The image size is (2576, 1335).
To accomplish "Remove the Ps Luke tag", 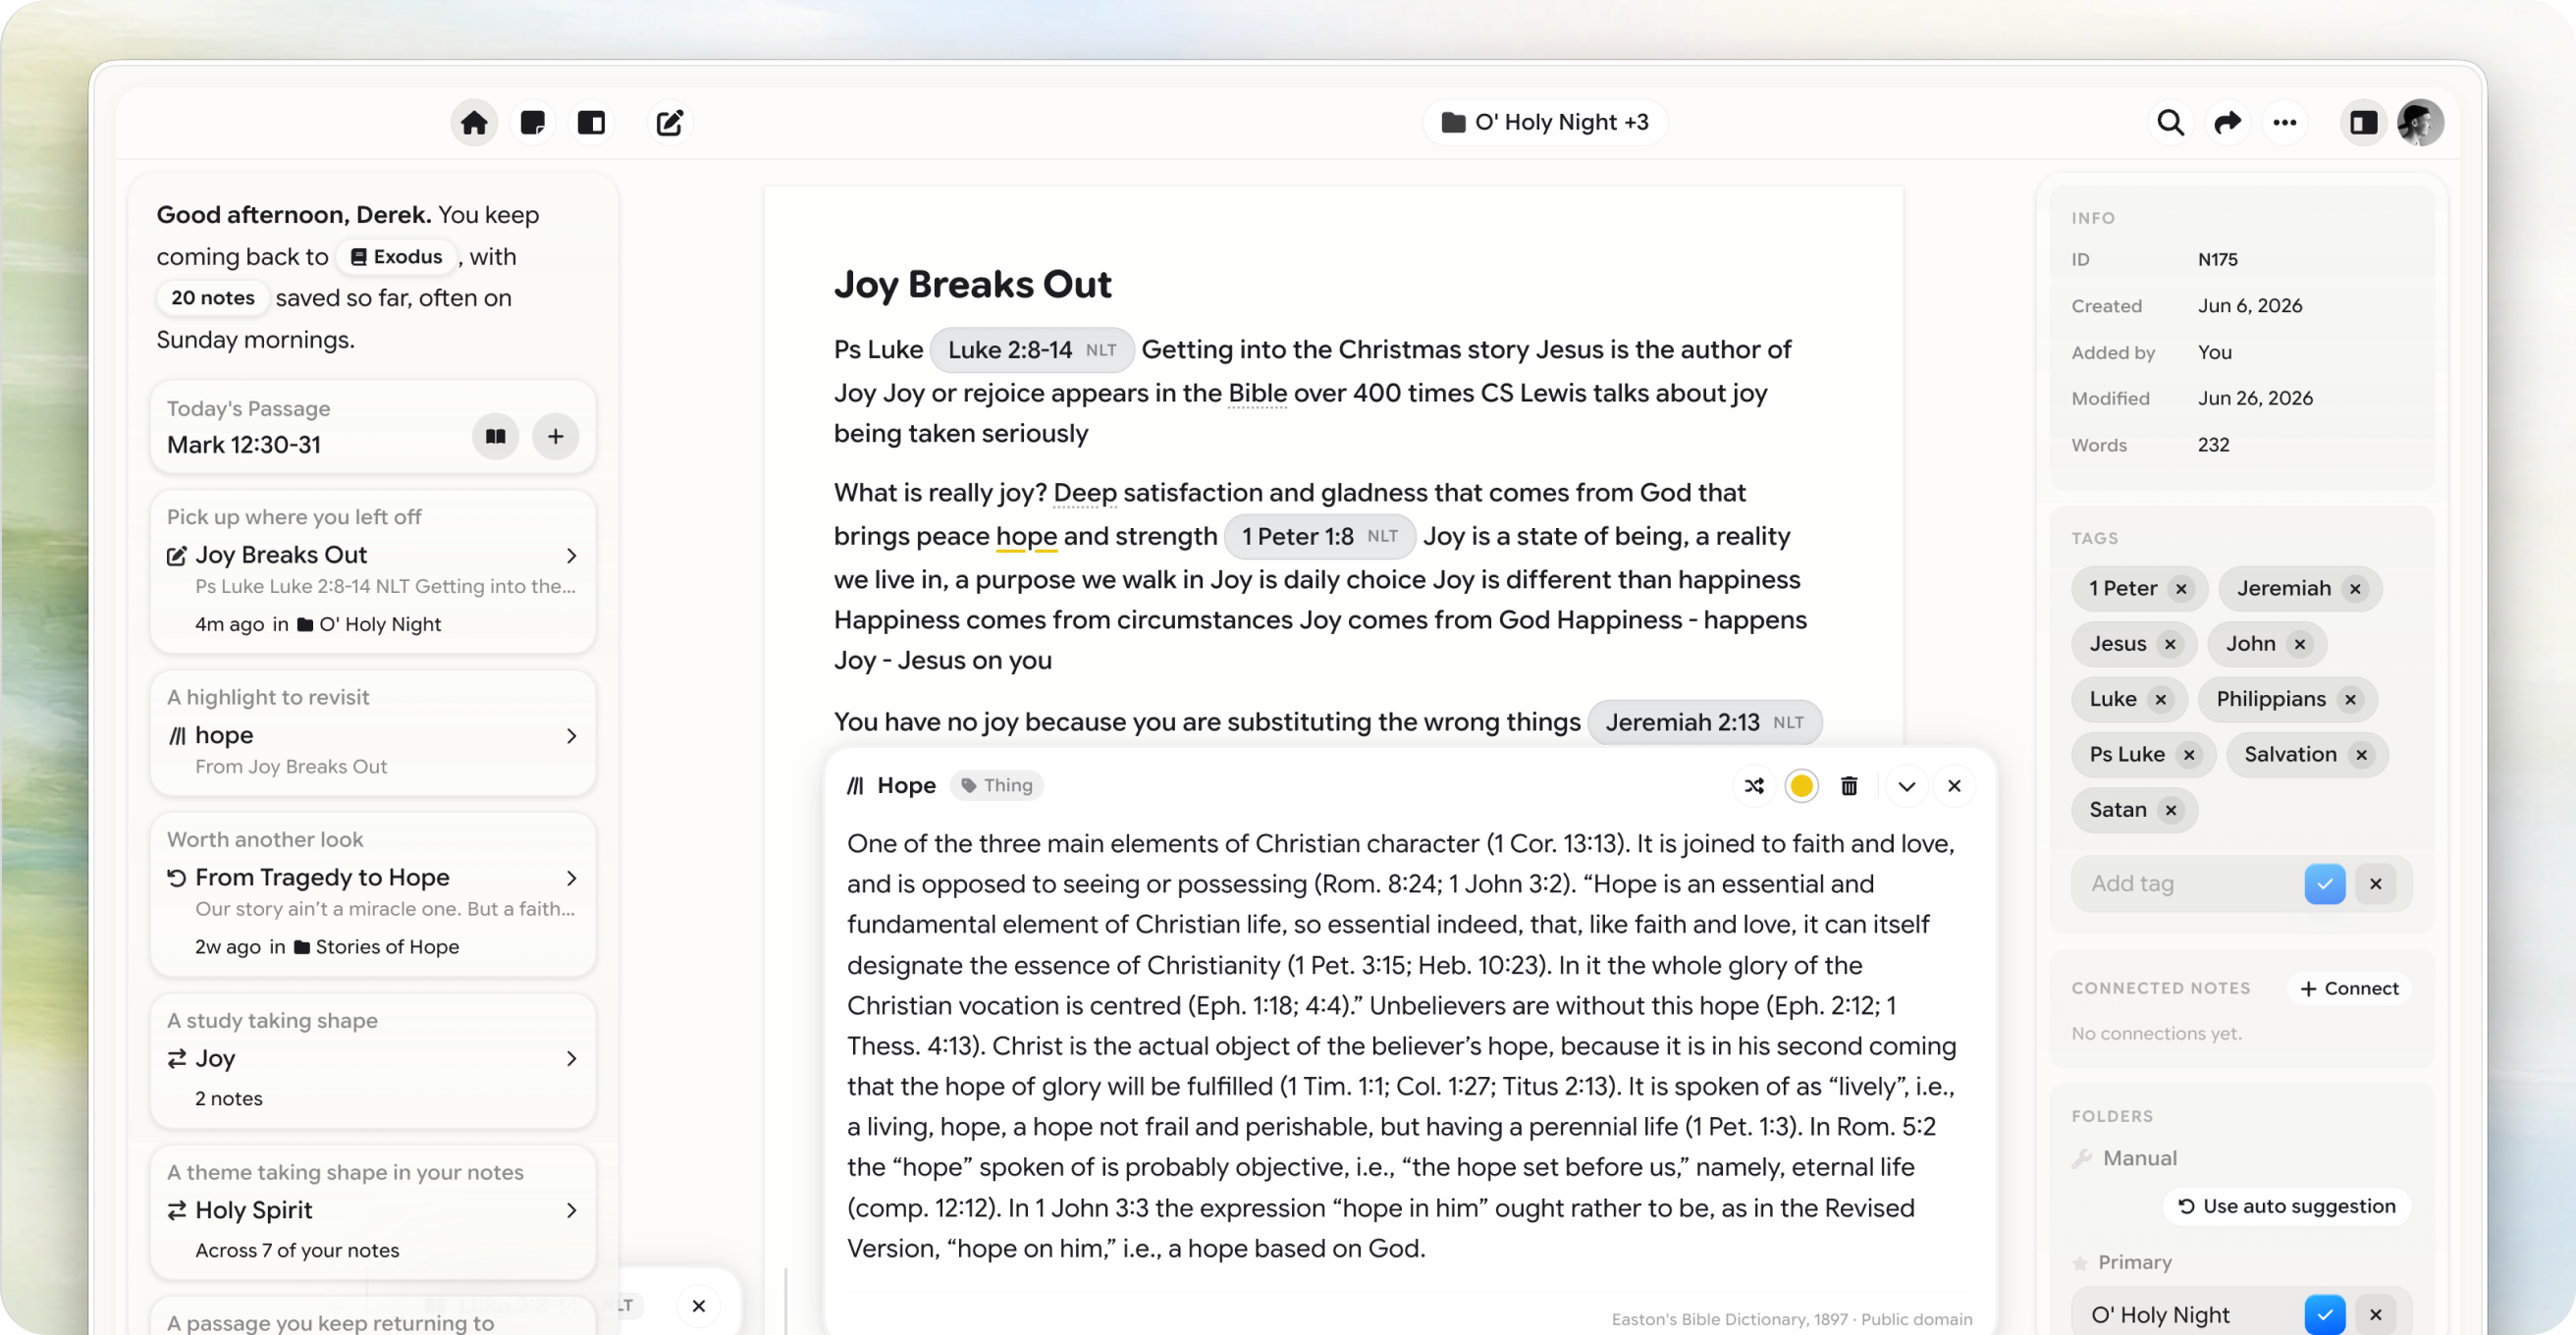I will [2189, 755].
